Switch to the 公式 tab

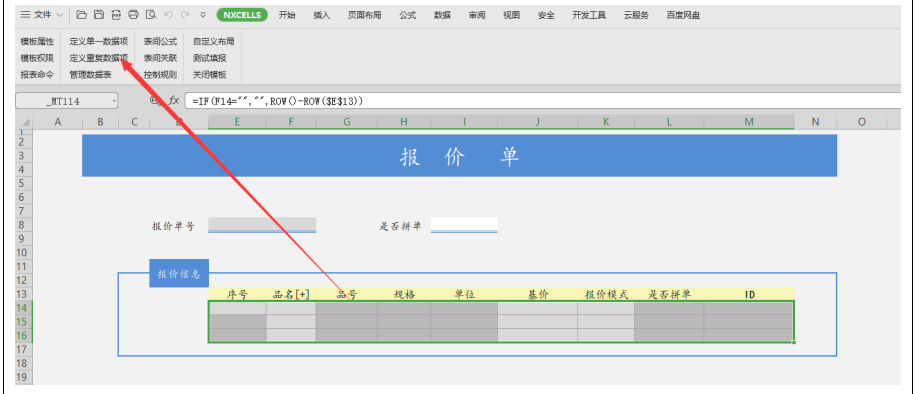point(407,15)
